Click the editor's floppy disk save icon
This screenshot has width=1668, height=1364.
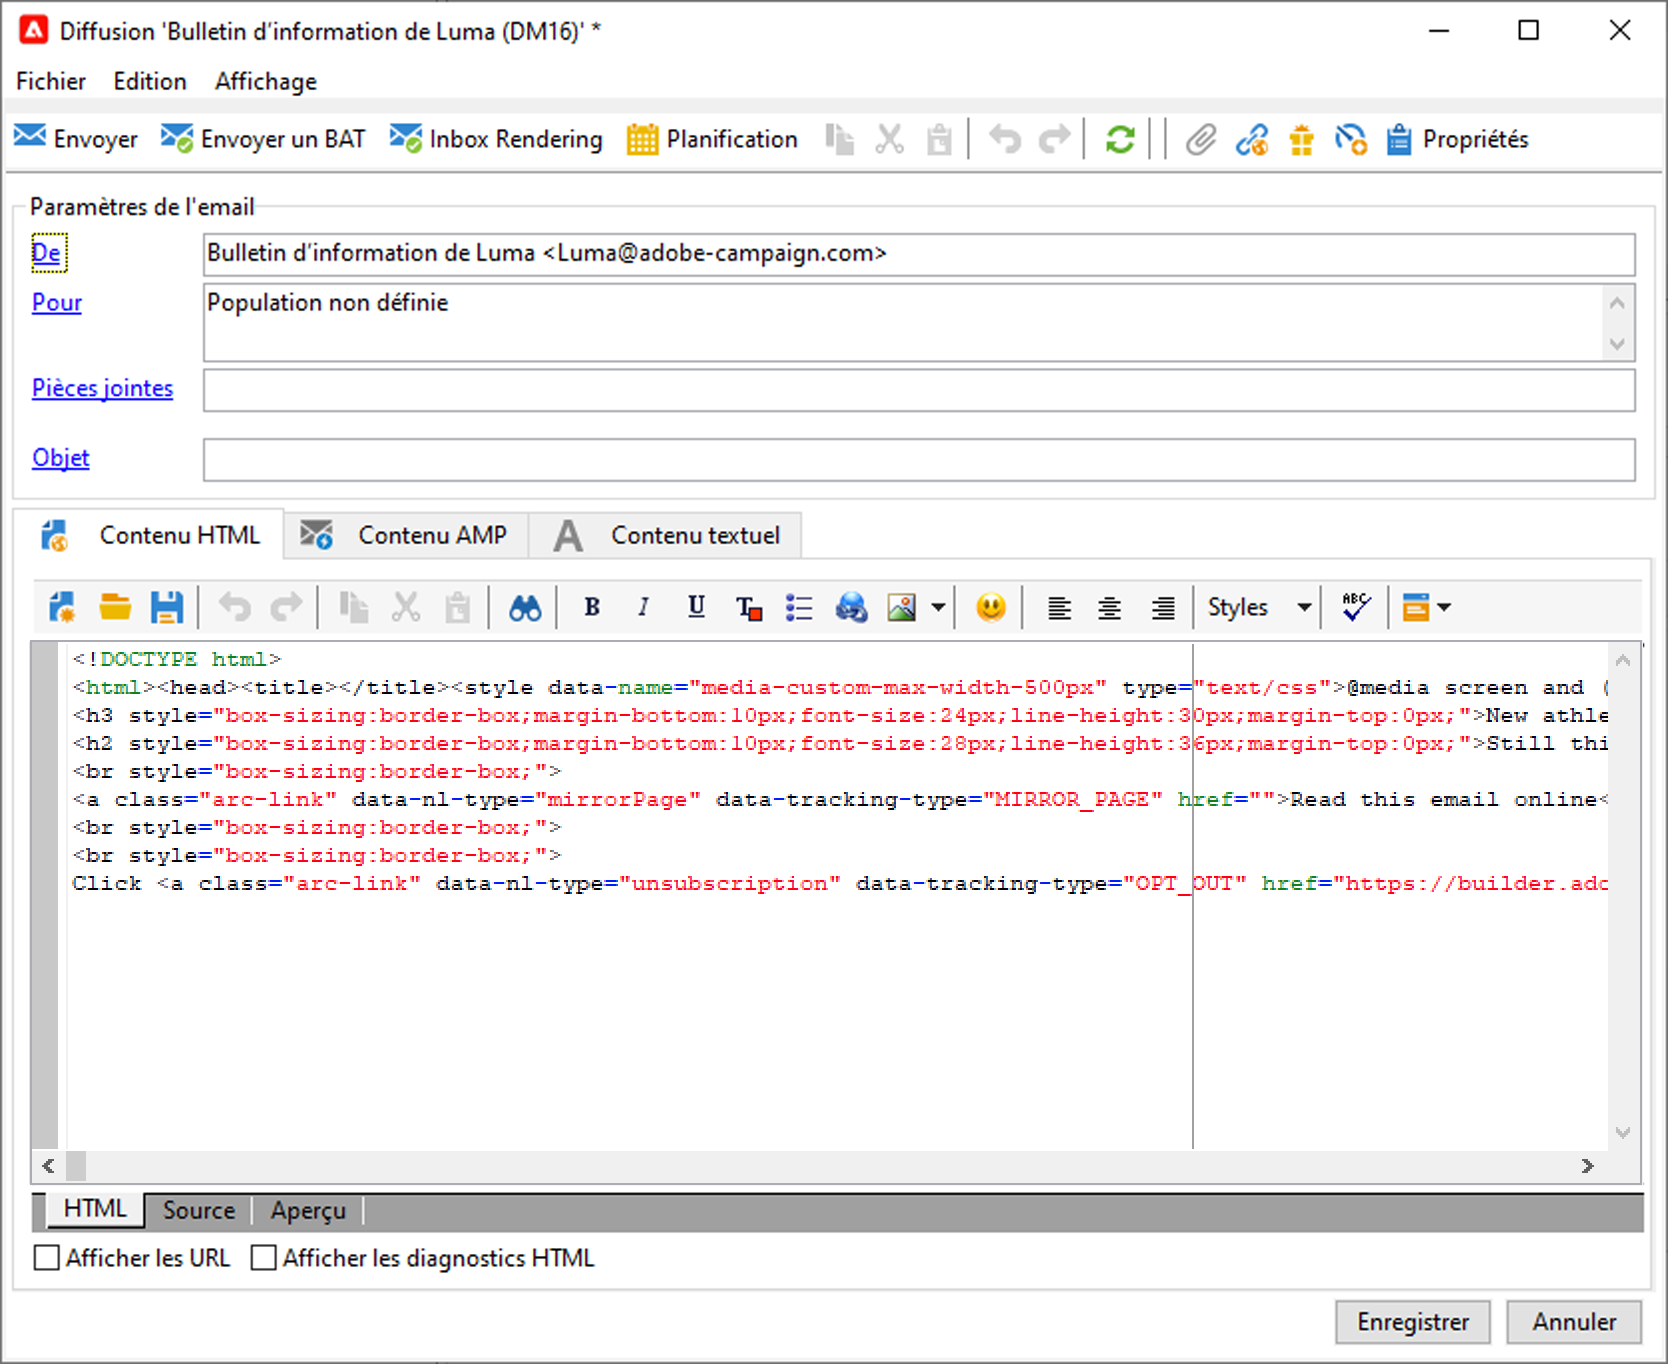[x=166, y=607]
